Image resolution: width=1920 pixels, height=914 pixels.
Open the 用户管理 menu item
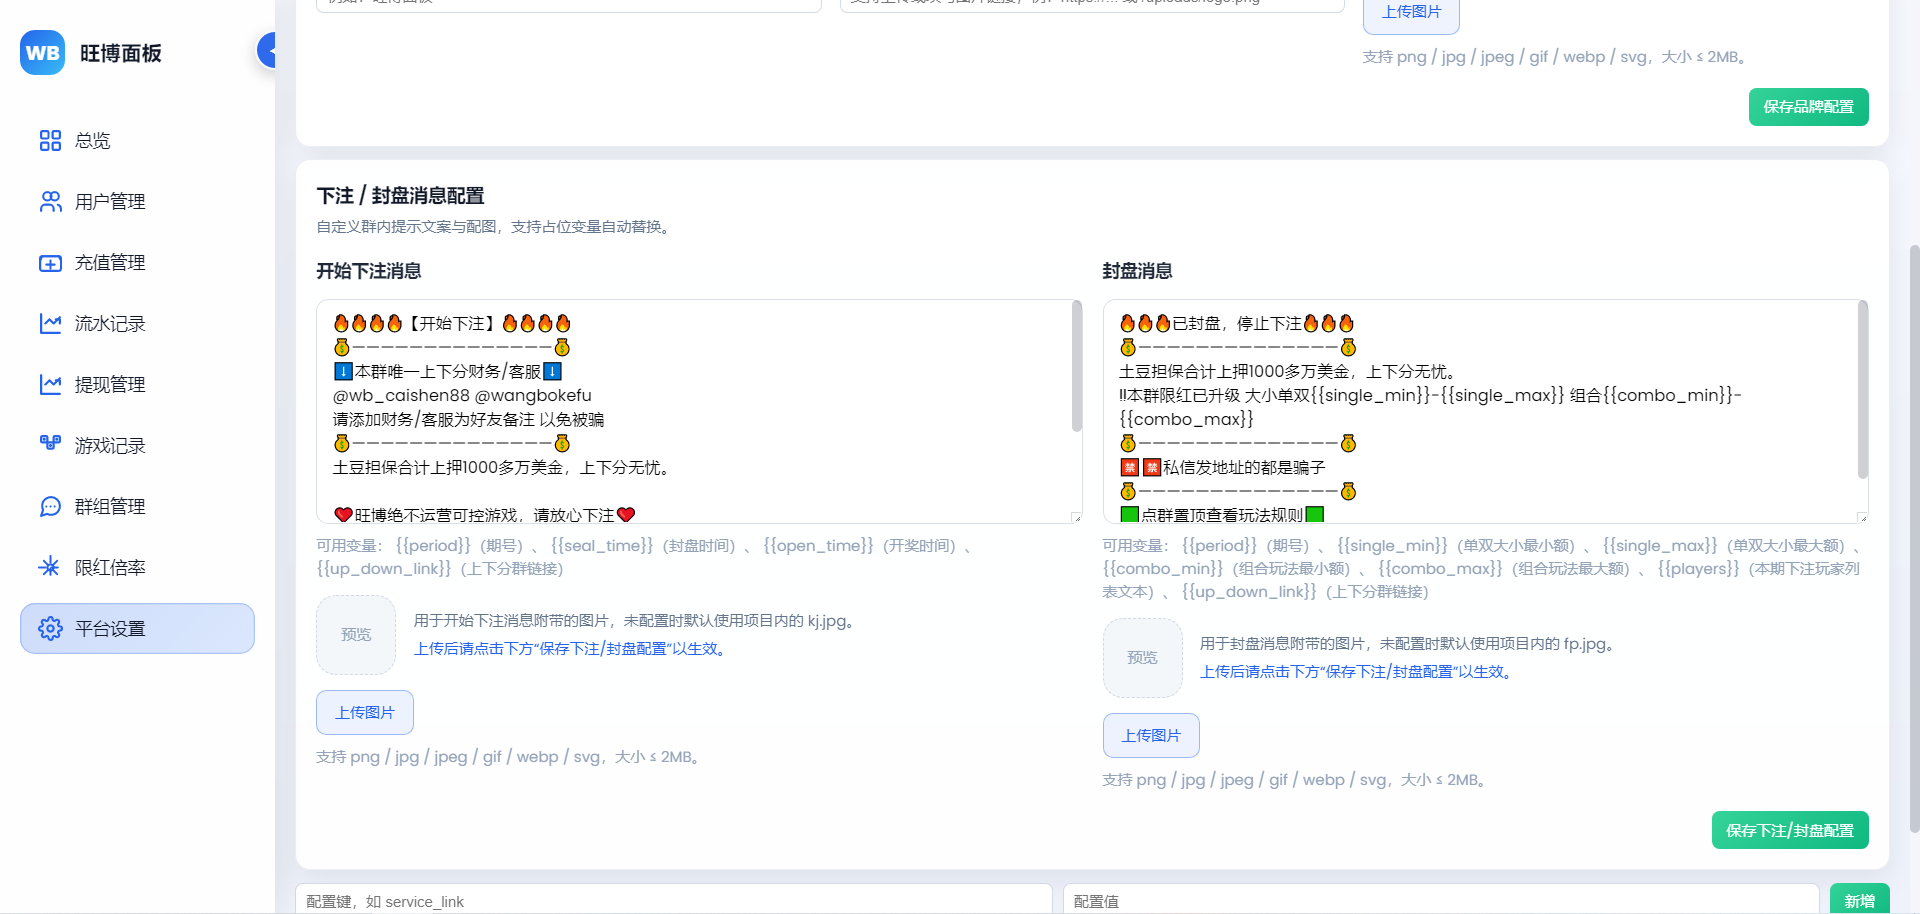coord(110,202)
